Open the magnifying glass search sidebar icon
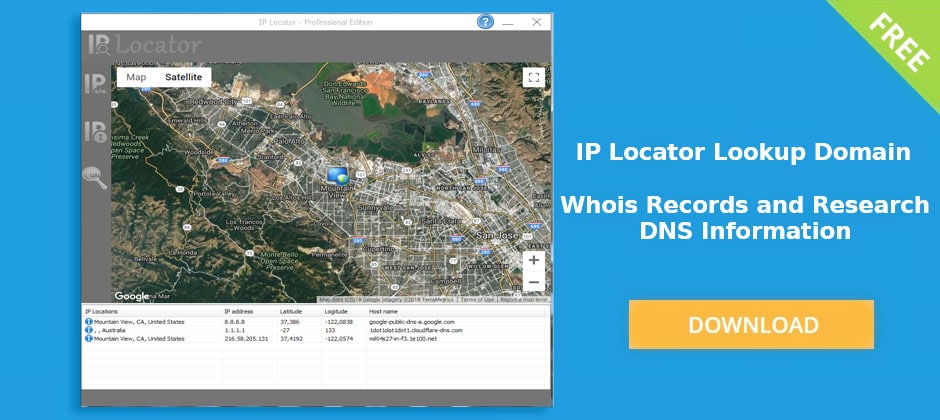The height and width of the screenshot is (420, 940). click(95, 178)
